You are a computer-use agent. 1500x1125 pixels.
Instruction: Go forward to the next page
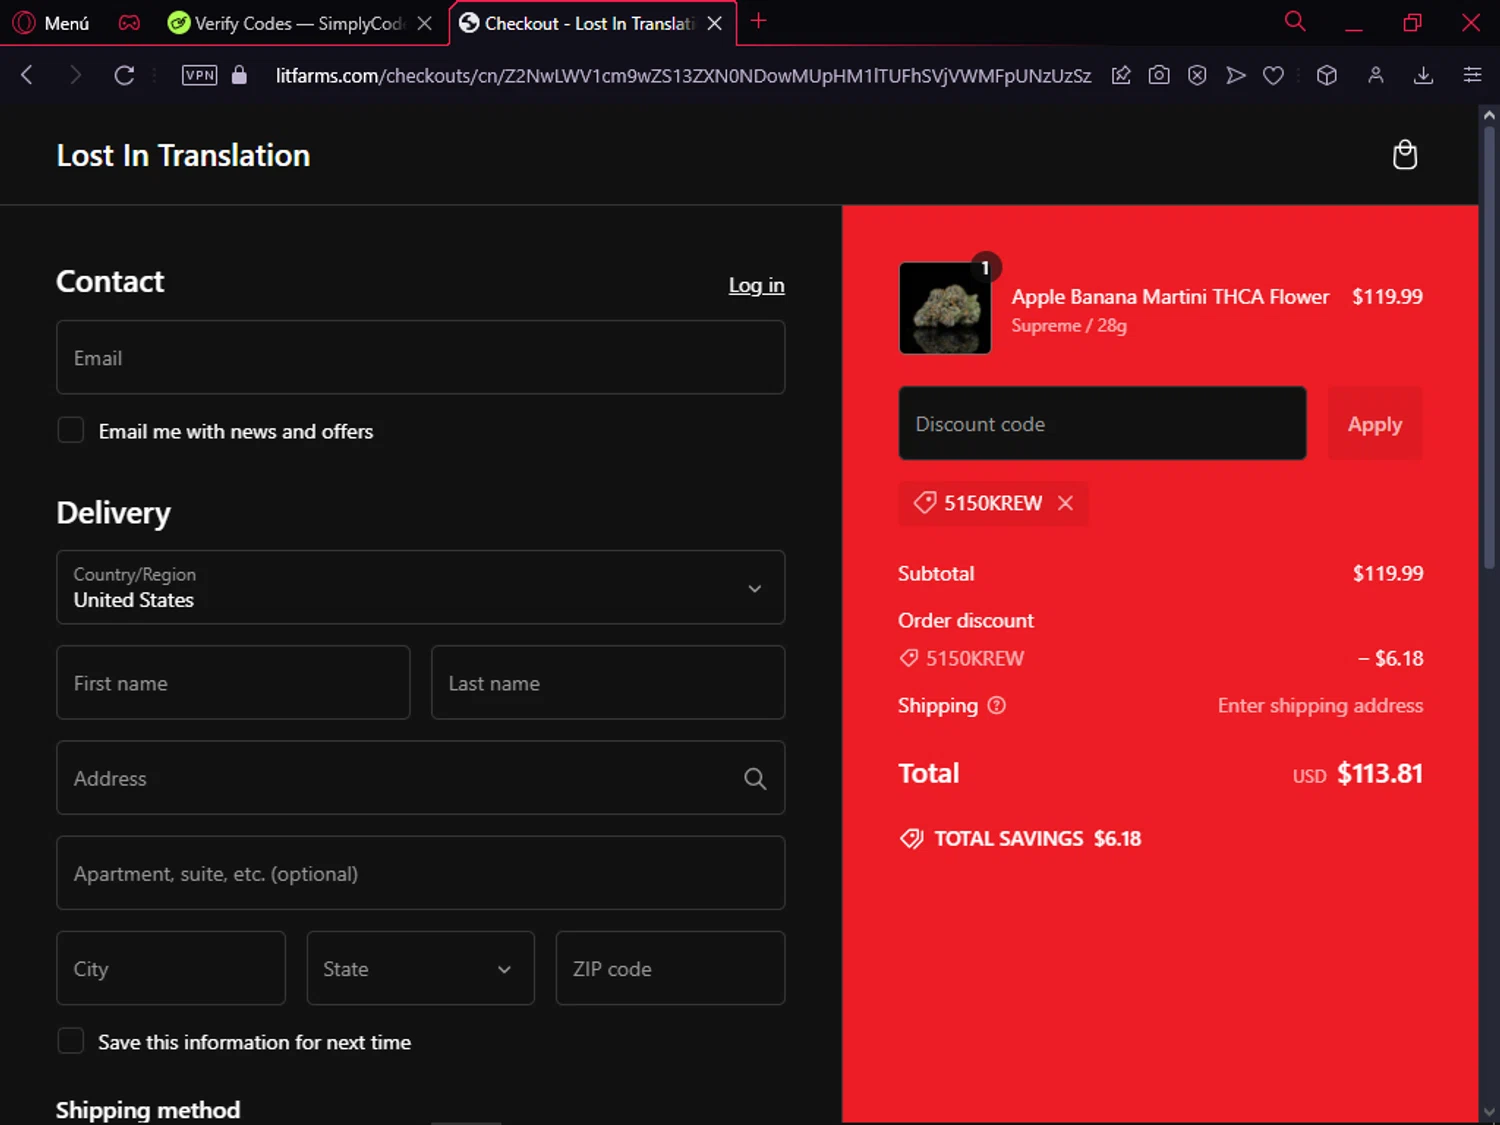[75, 75]
